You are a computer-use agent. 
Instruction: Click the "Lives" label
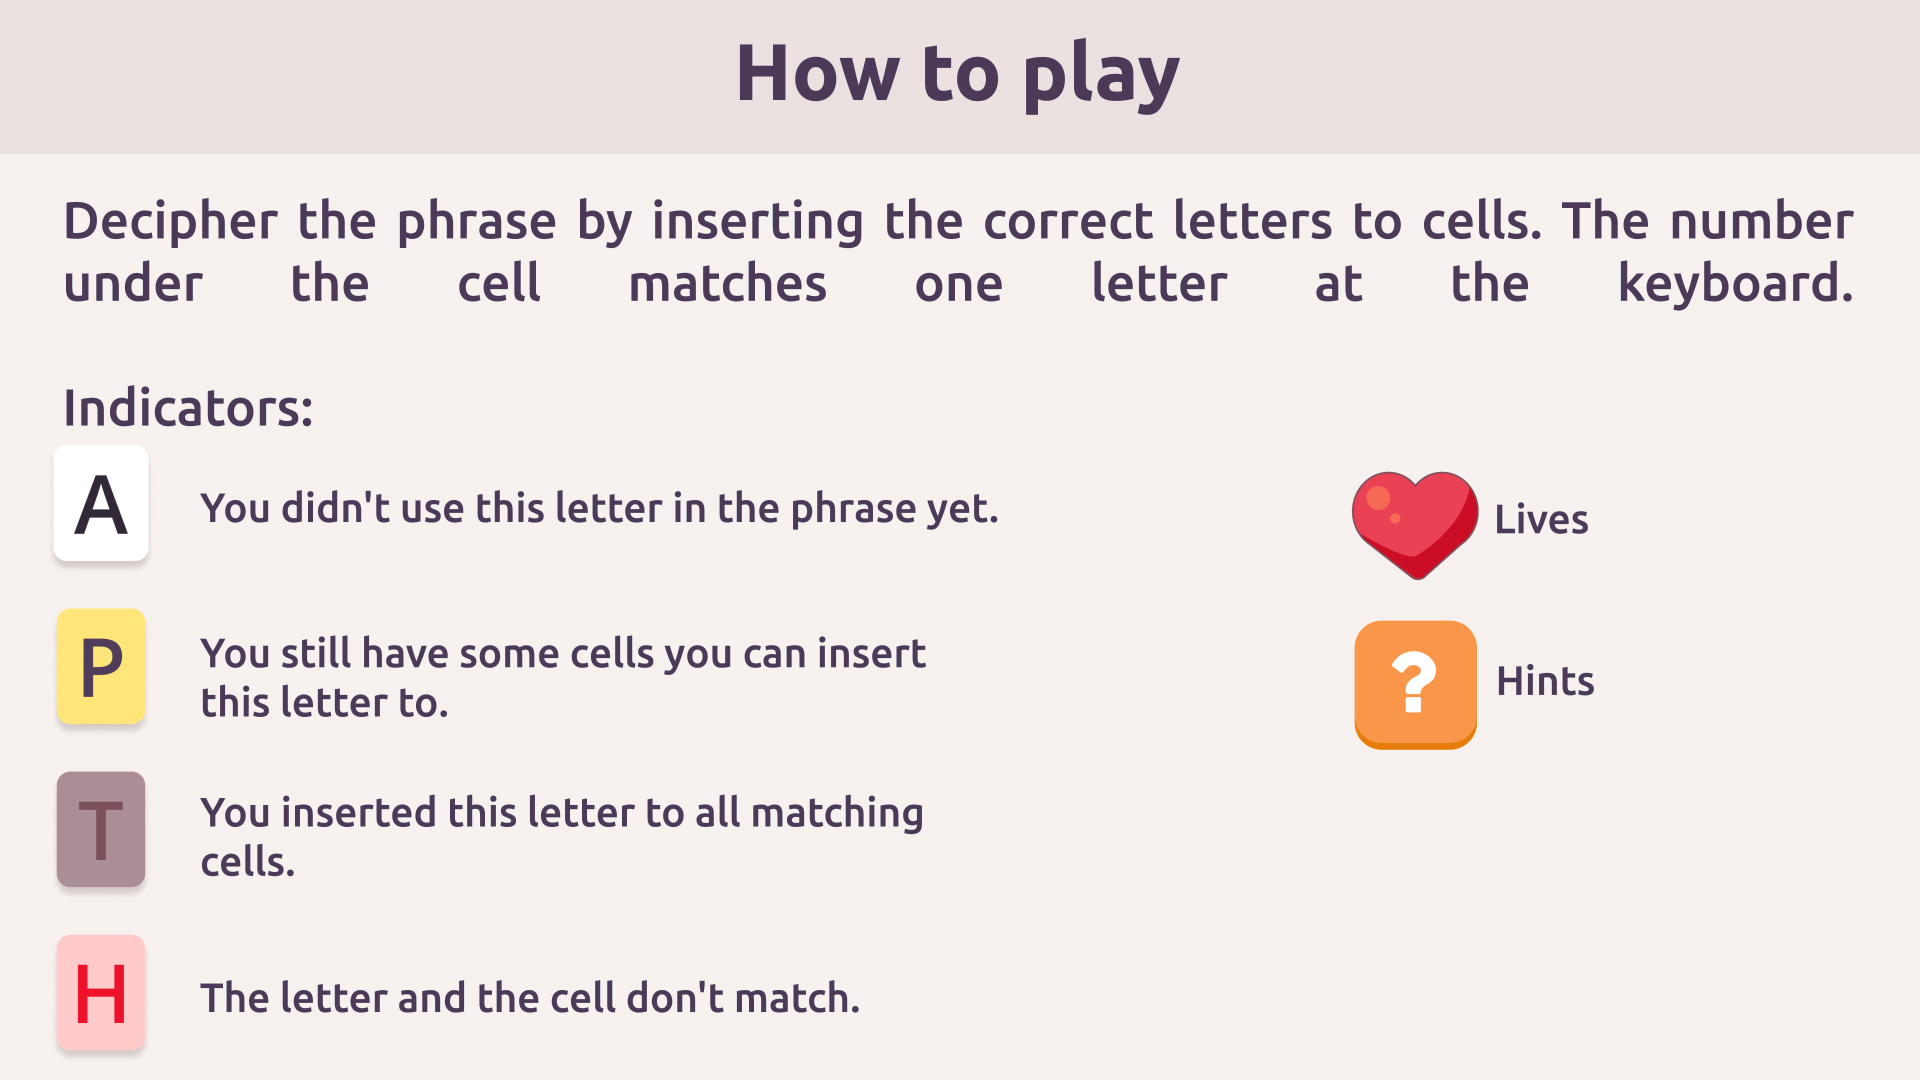click(x=1541, y=520)
